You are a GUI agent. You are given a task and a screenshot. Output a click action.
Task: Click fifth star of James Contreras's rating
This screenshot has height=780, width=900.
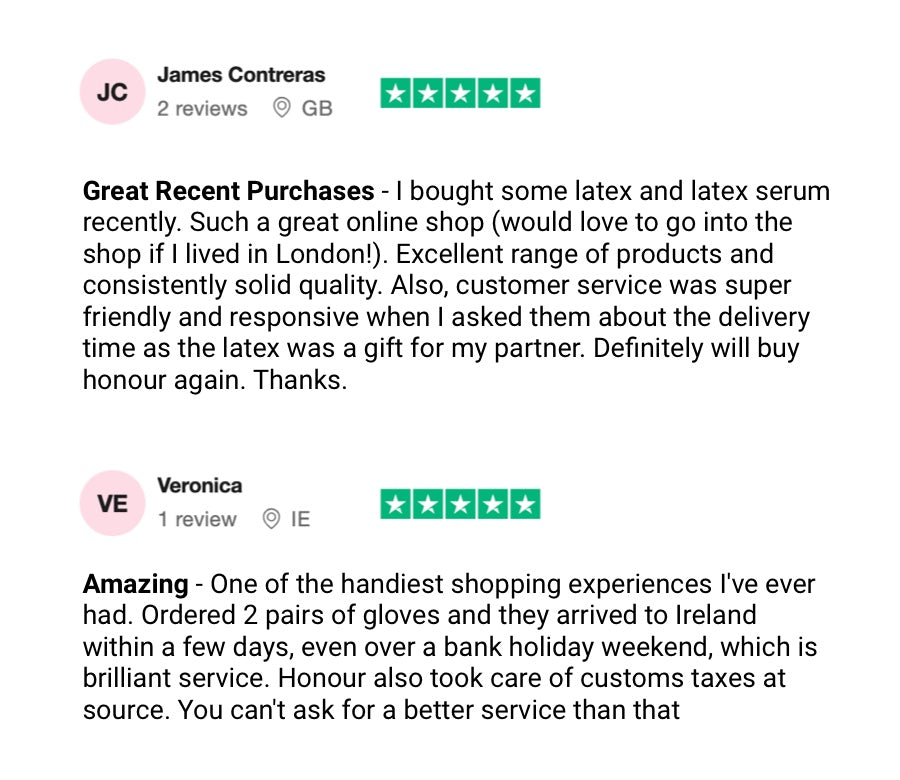[525, 94]
